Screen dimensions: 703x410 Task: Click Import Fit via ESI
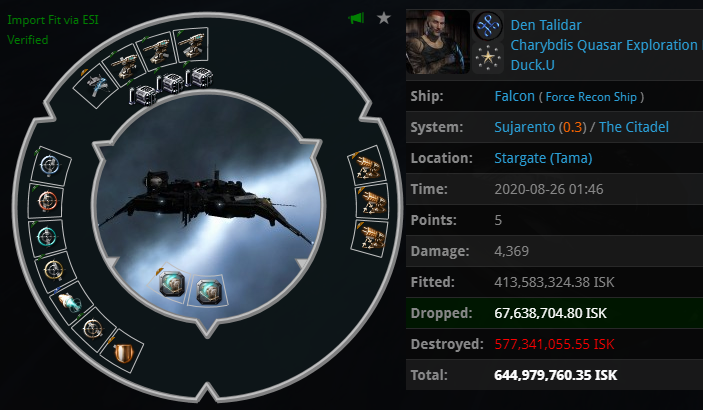(53, 20)
